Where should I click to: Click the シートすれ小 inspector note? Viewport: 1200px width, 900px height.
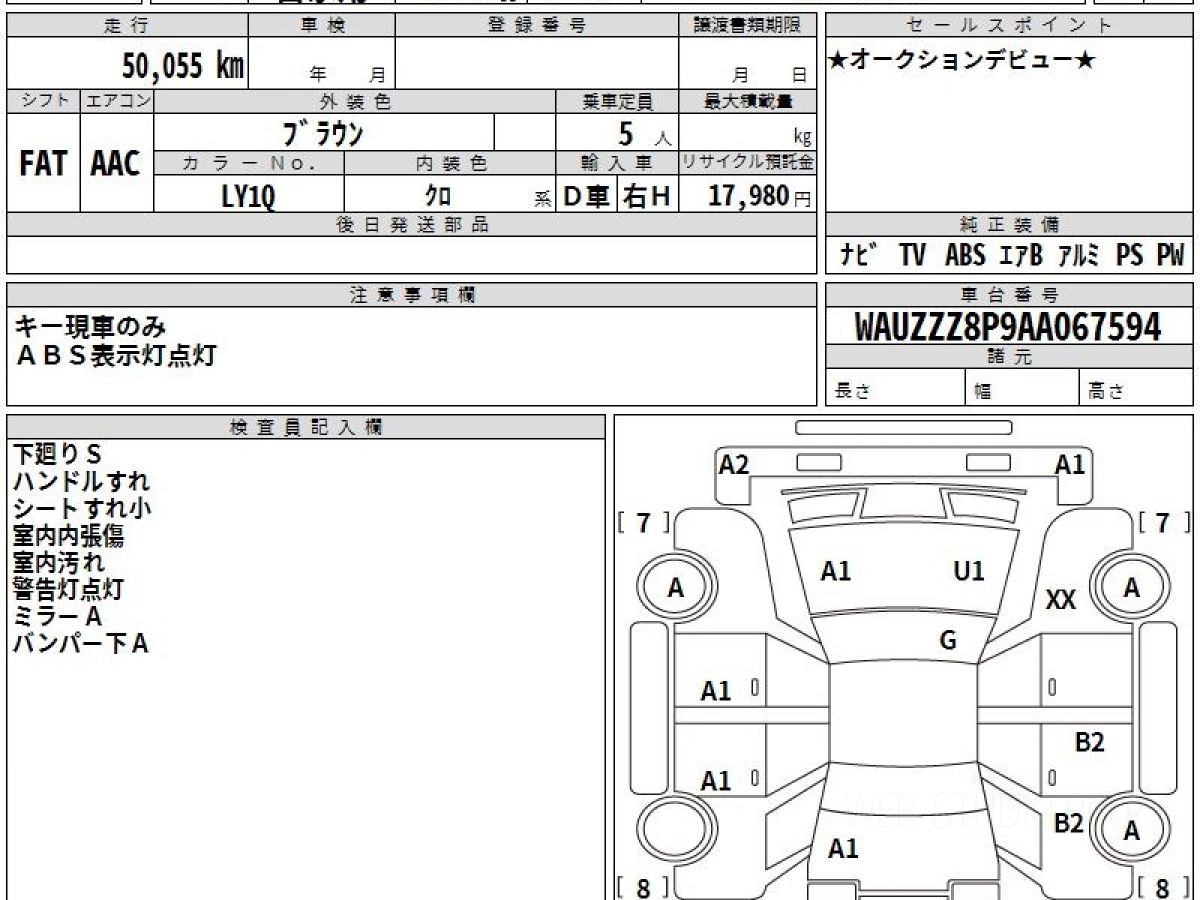82,509
